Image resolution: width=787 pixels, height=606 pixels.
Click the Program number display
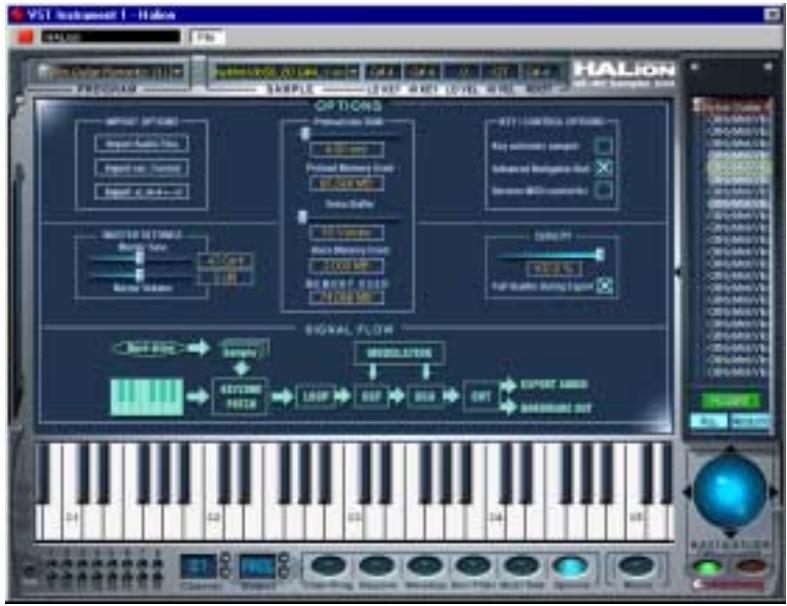257,566
